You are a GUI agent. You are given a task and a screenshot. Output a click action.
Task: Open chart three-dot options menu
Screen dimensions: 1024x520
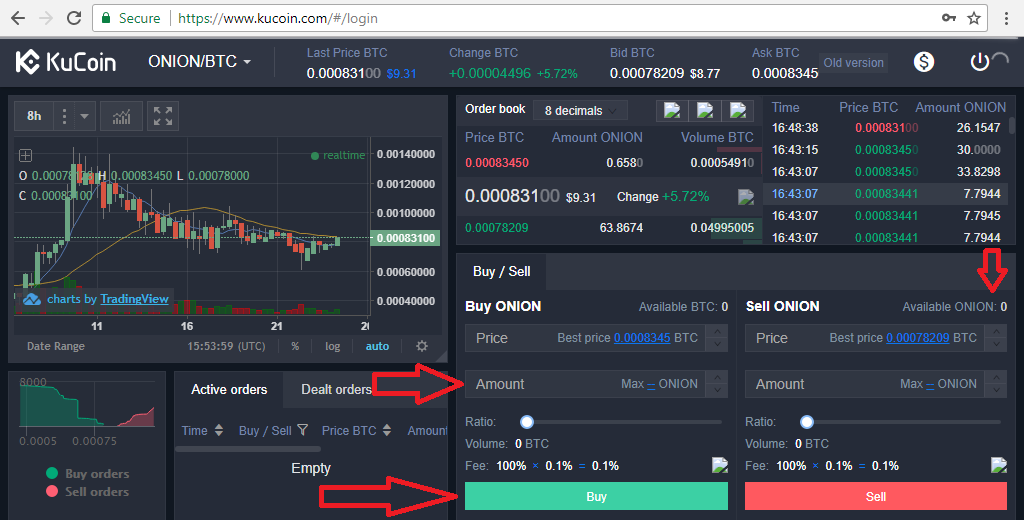tap(64, 116)
